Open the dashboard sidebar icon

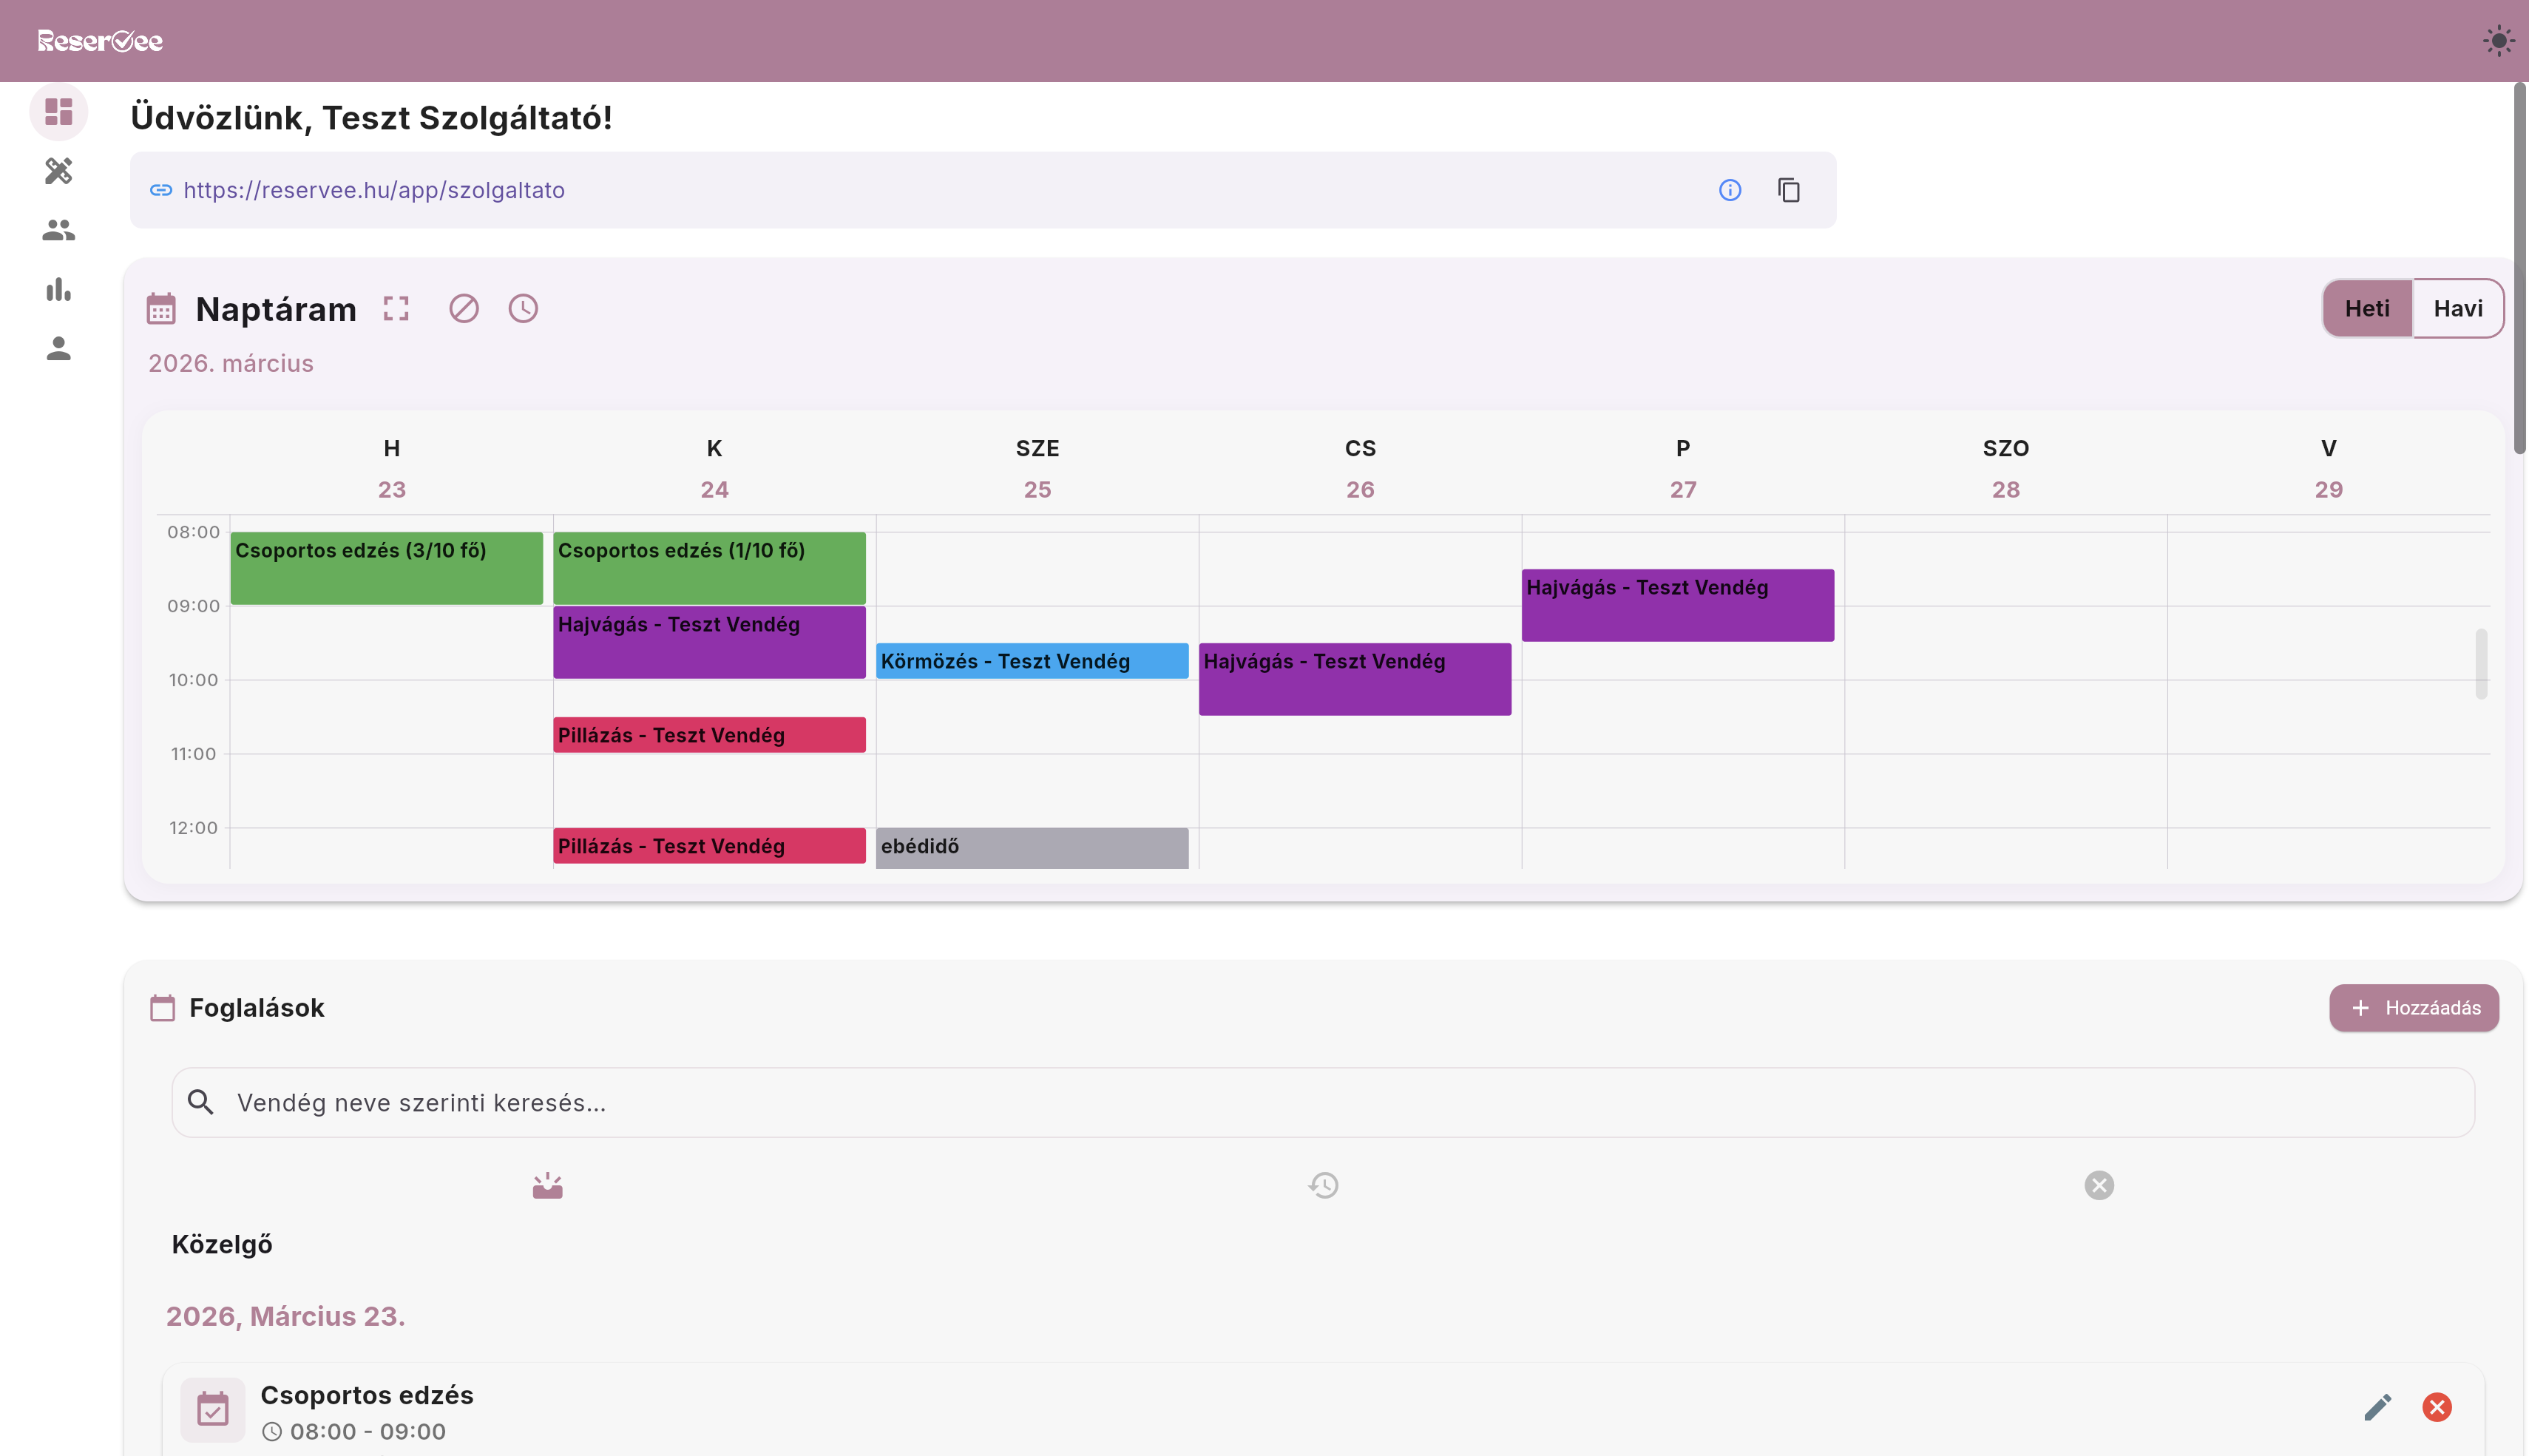pyautogui.click(x=58, y=112)
